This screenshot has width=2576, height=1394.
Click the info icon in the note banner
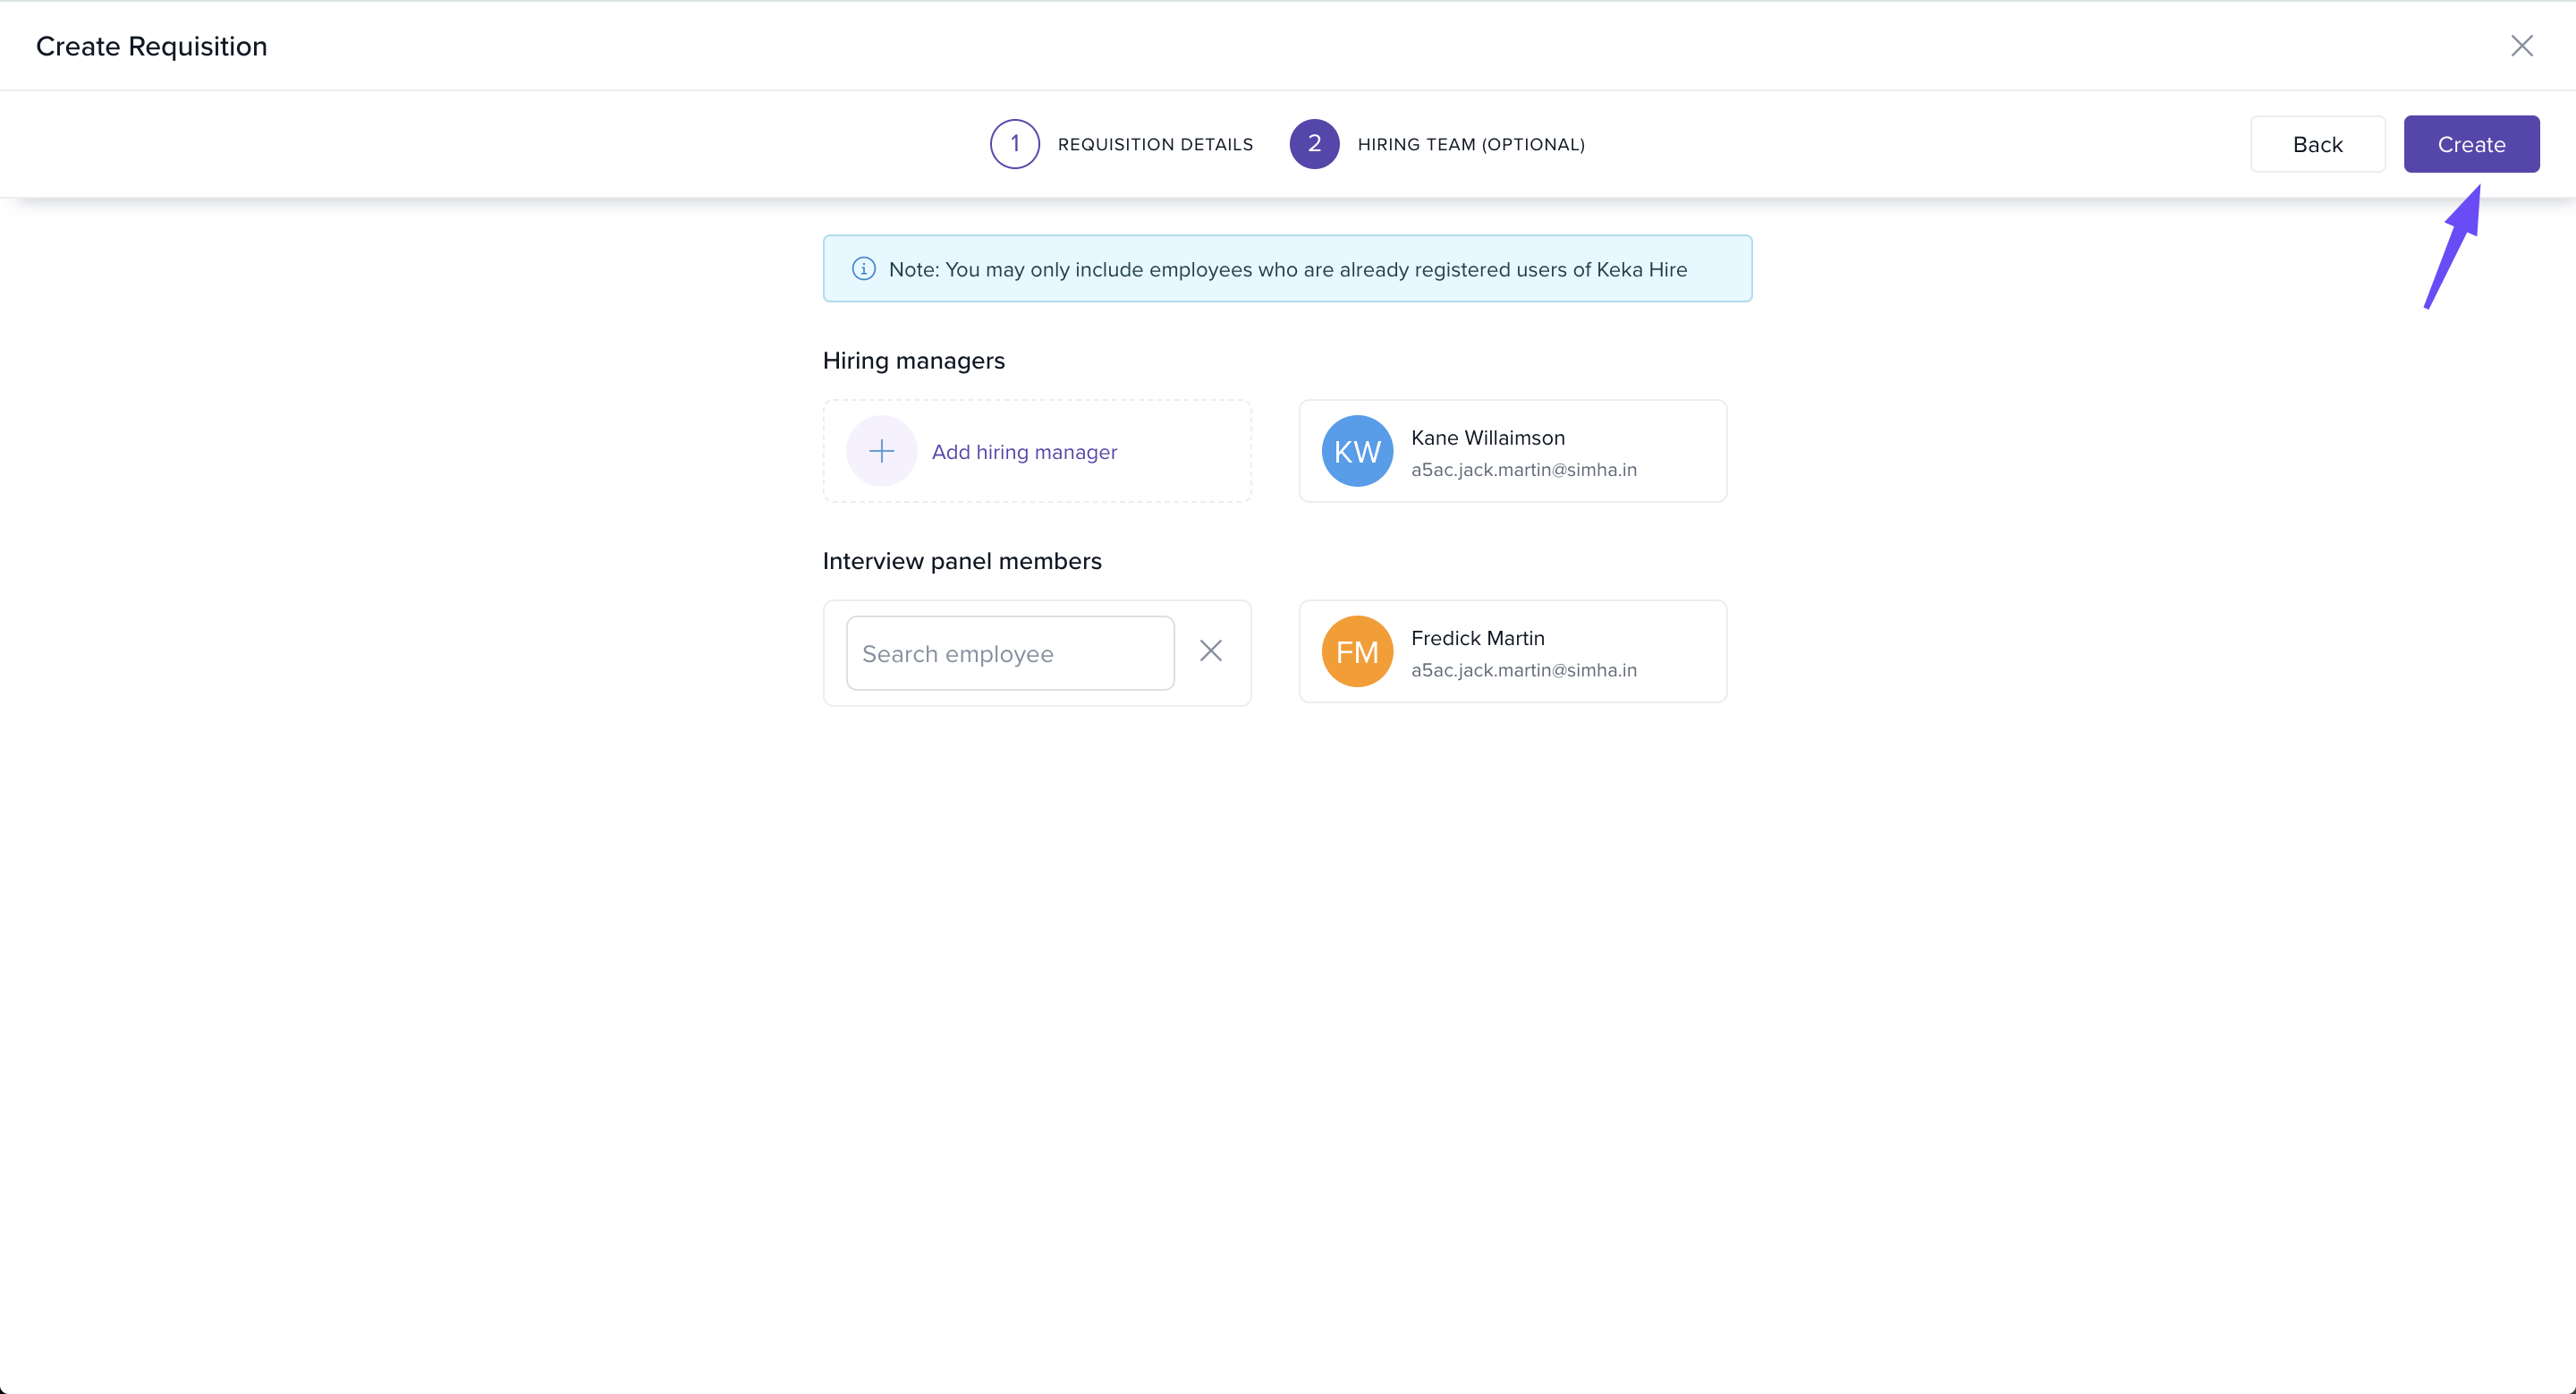pos(863,268)
